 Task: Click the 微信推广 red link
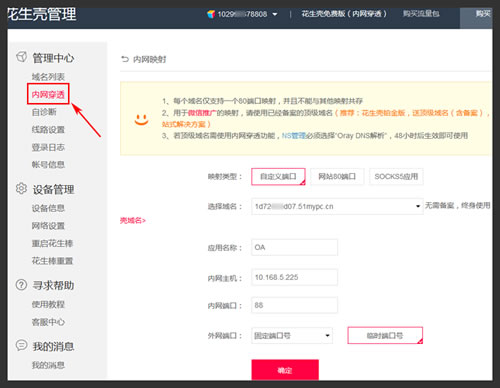point(202,113)
